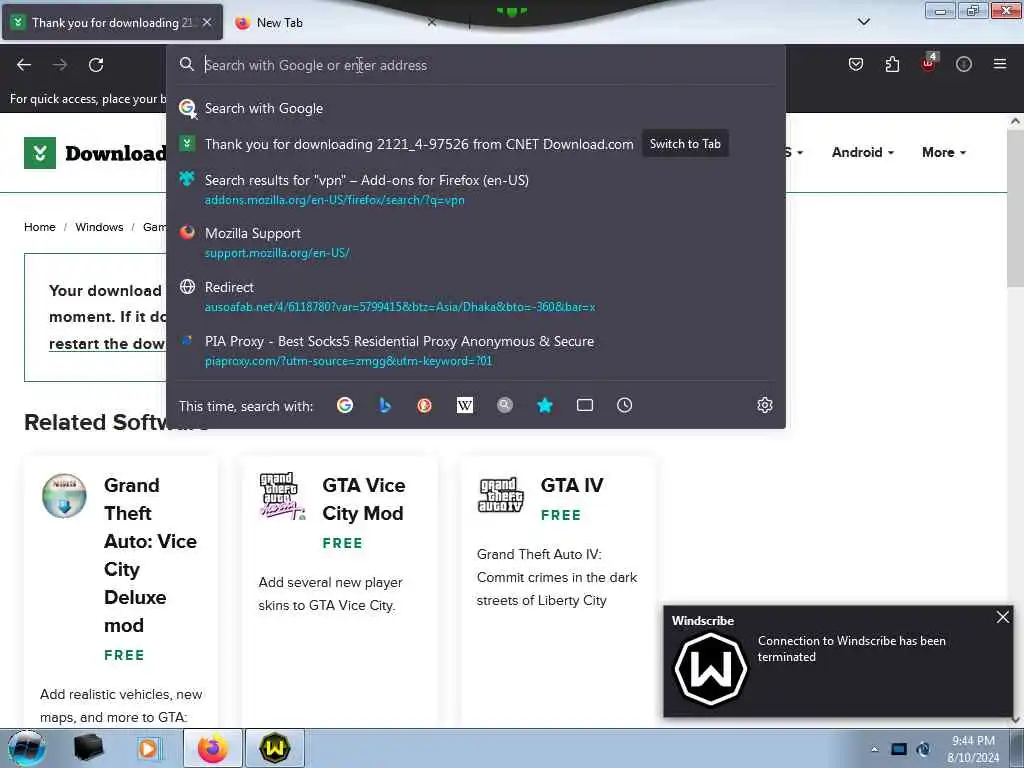Open the media player taskbar icon
The image size is (1024, 768).
[x=148, y=748]
